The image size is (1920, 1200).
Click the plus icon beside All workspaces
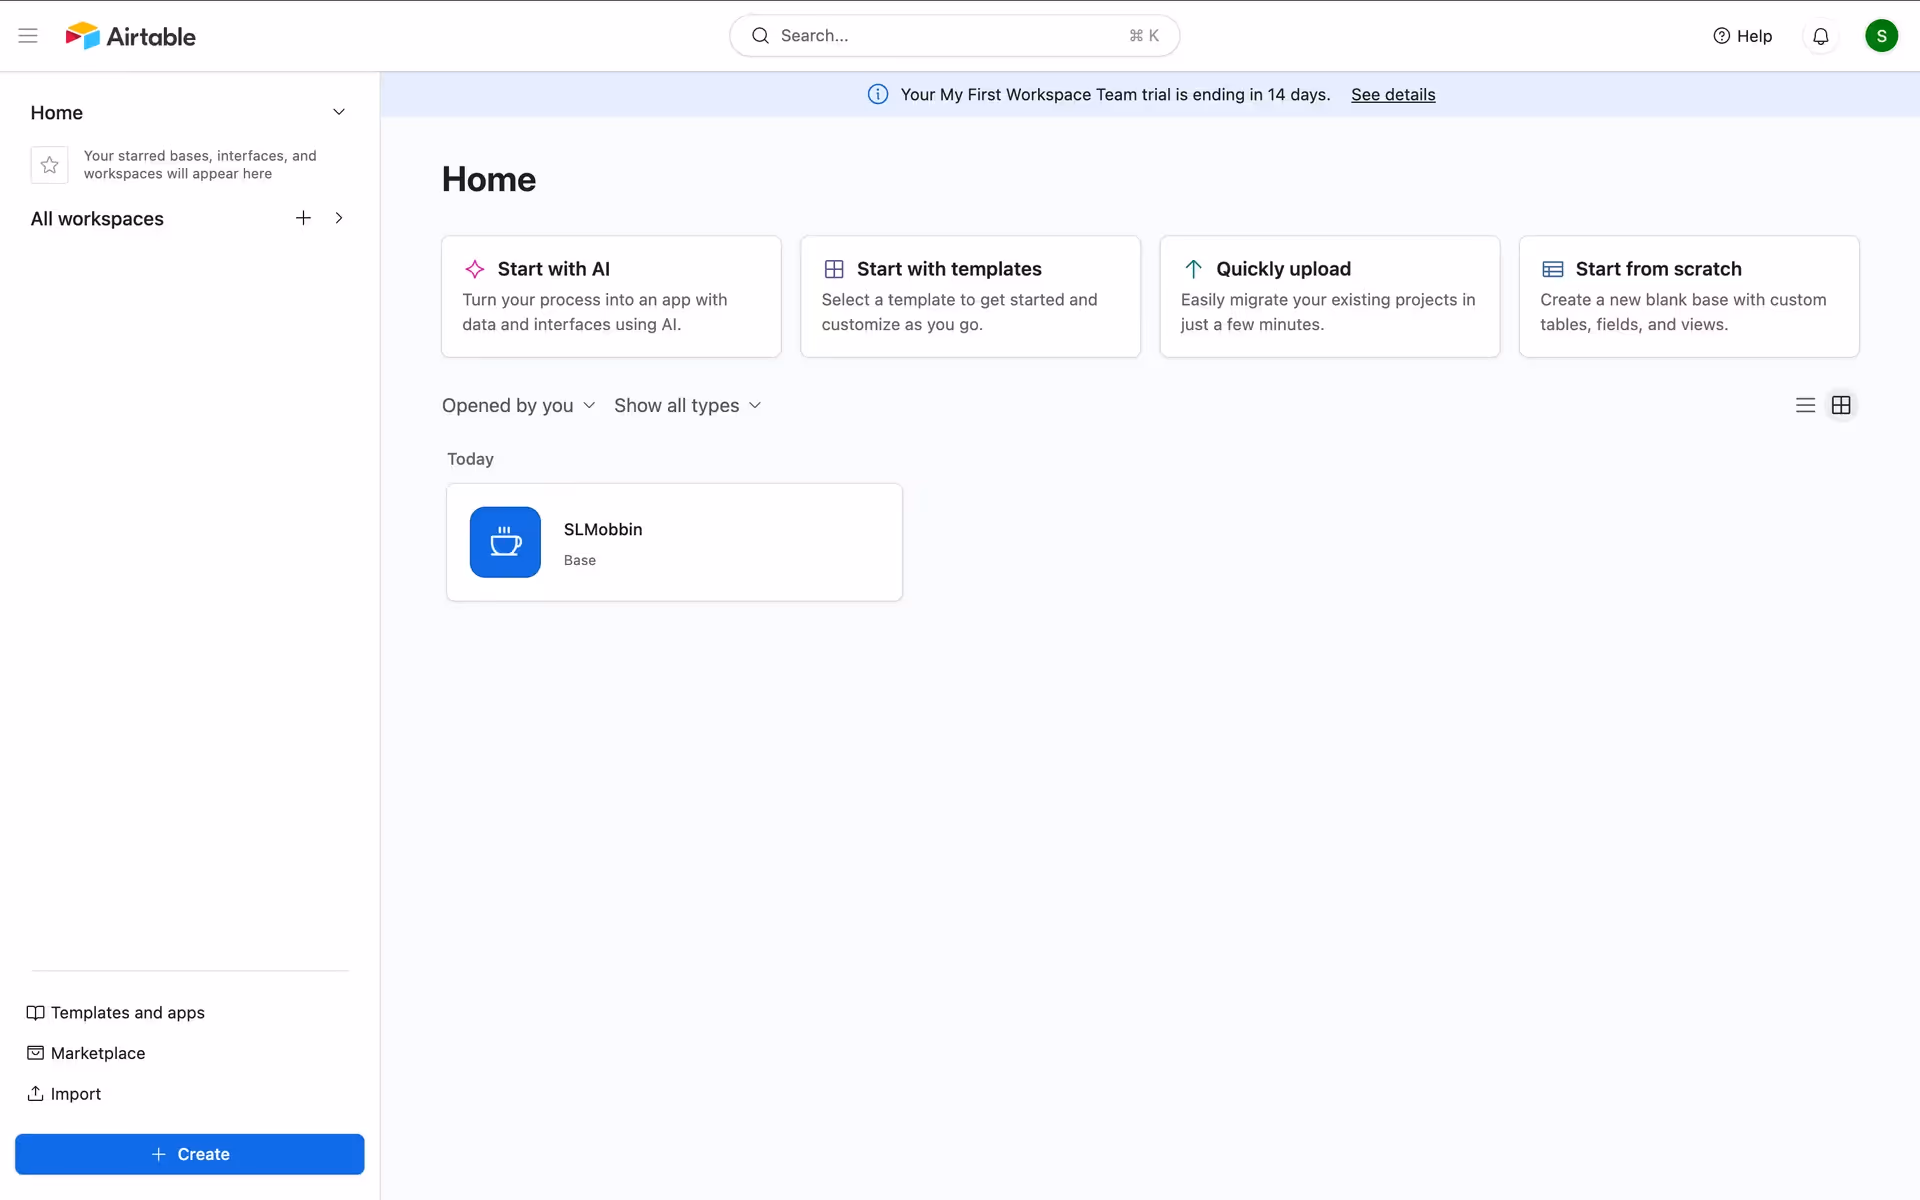click(x=303, y=218)
